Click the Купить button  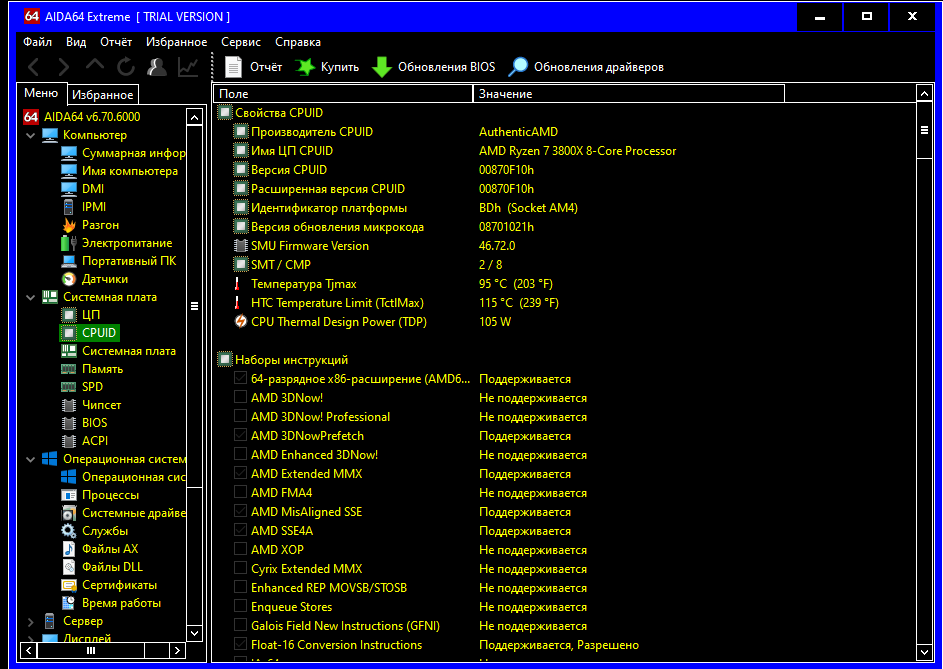327,67
